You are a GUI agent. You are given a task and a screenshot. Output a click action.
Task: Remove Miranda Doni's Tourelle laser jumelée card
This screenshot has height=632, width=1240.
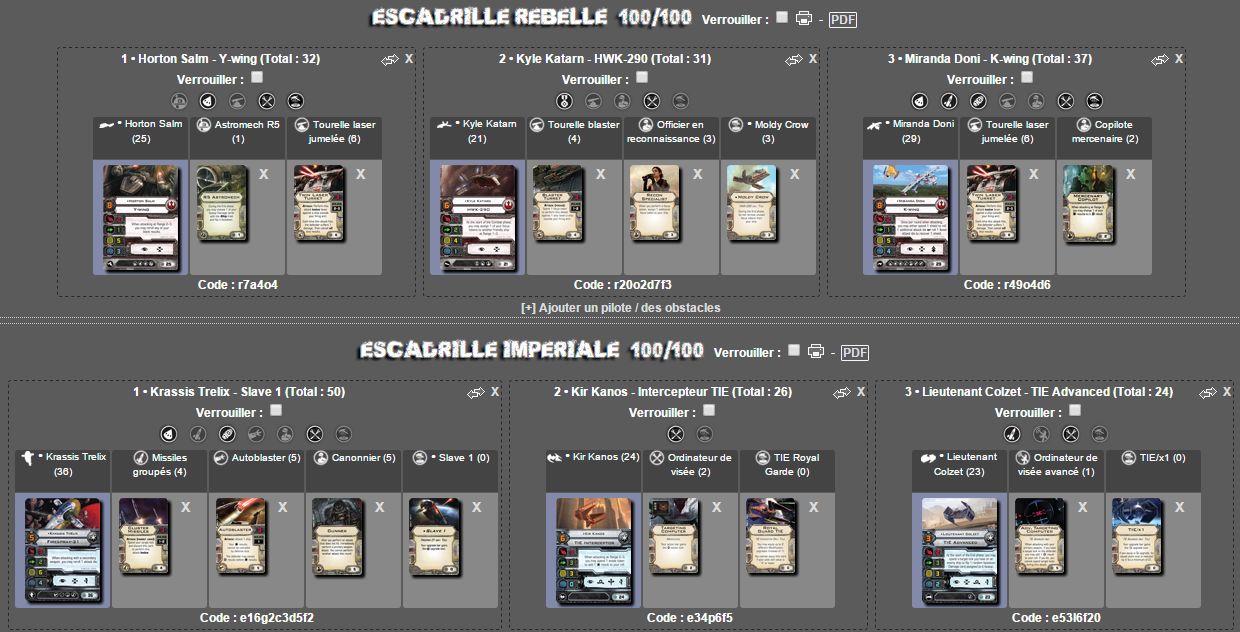tap(1034, 174)
